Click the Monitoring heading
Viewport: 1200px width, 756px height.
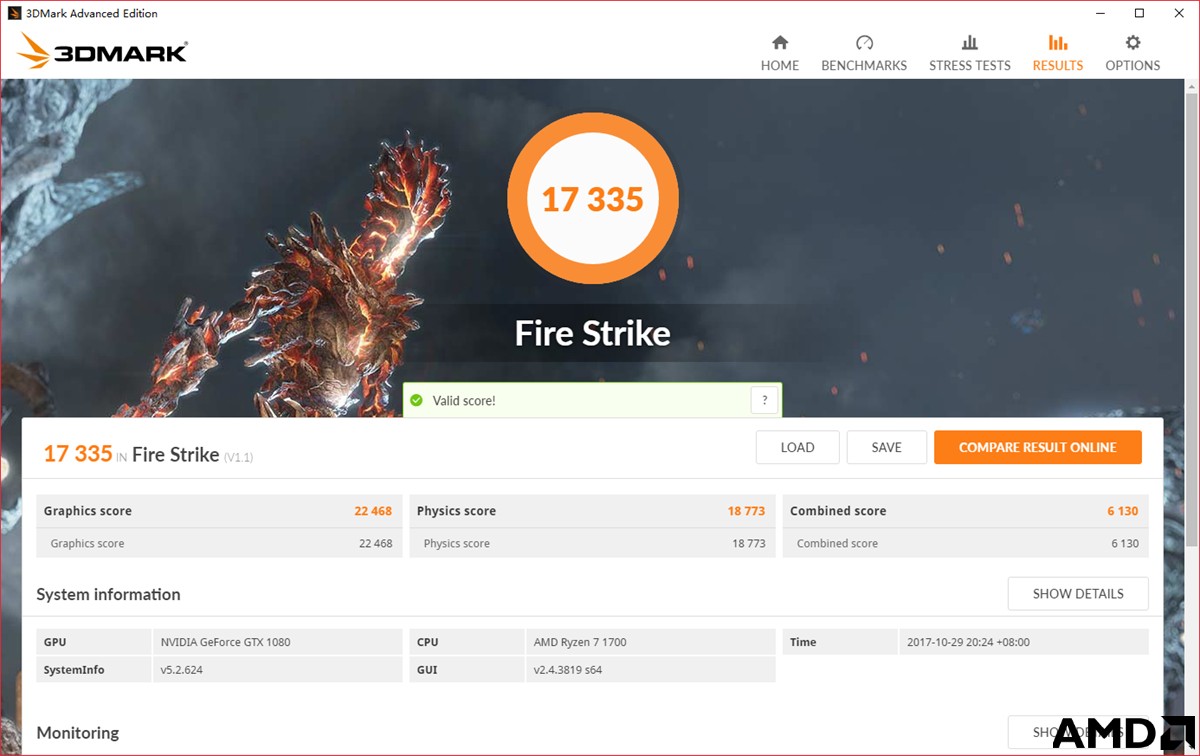78,733
